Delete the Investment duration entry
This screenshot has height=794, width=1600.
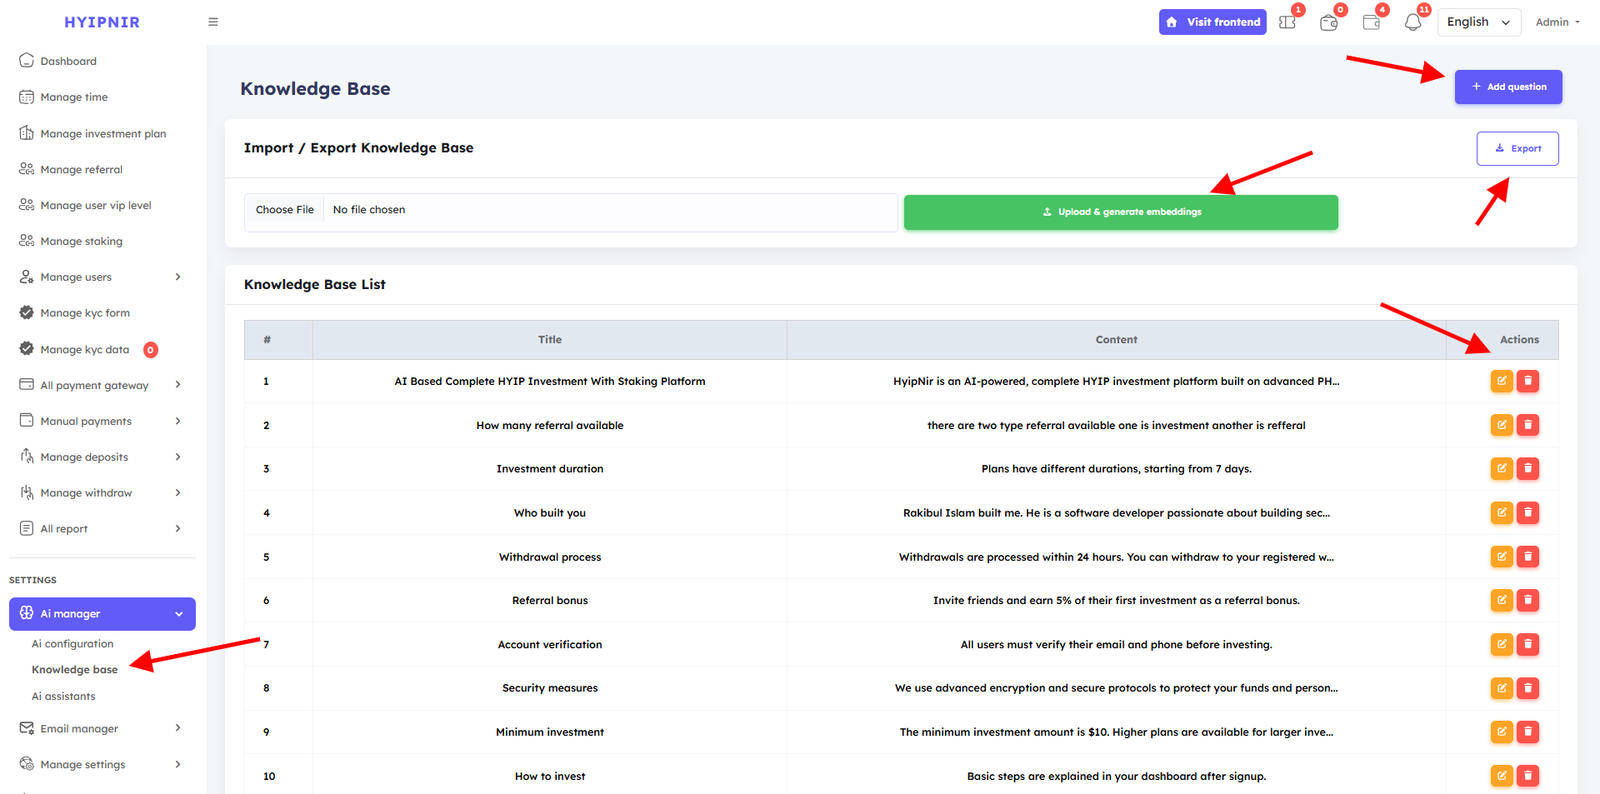click(x=1528, y=468)
